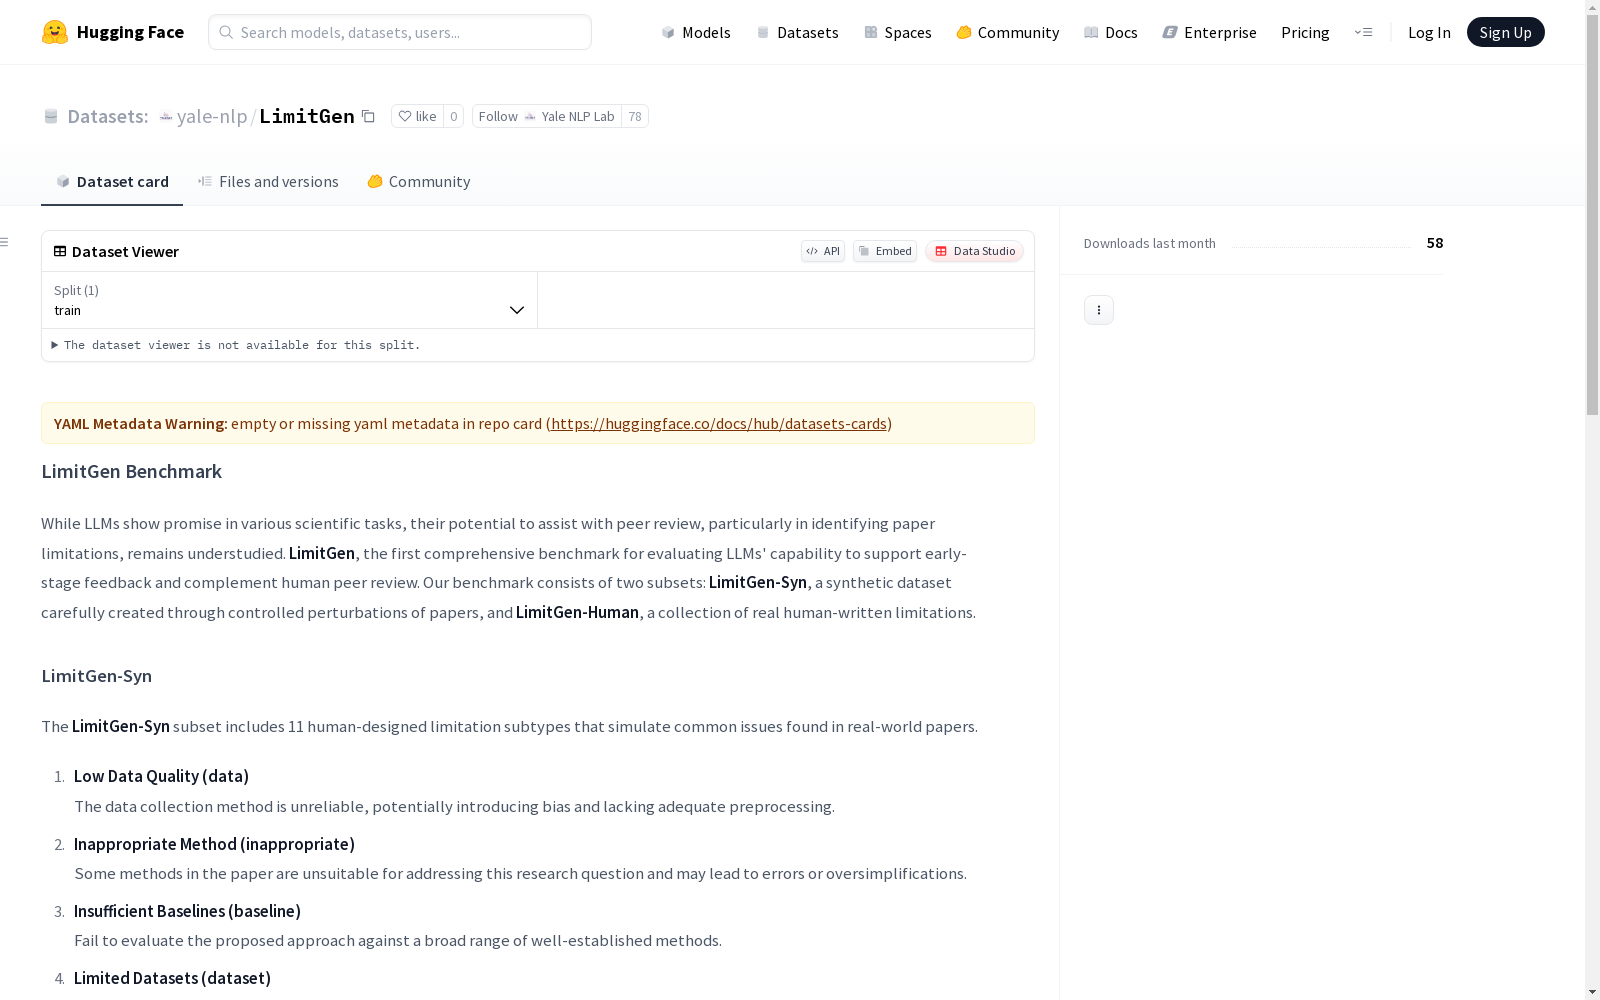Select the Dataset card tab
The width and height of the screenshot is (1600, 1000).
pos(112,181)
